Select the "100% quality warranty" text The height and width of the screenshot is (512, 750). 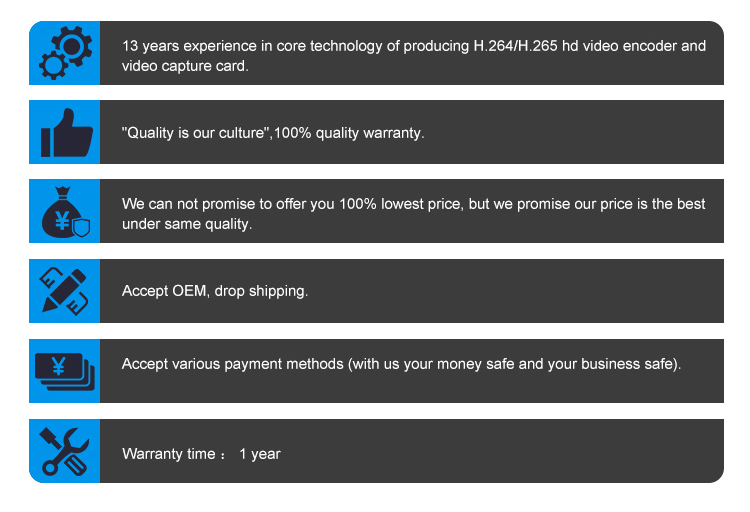coord(349,132)
